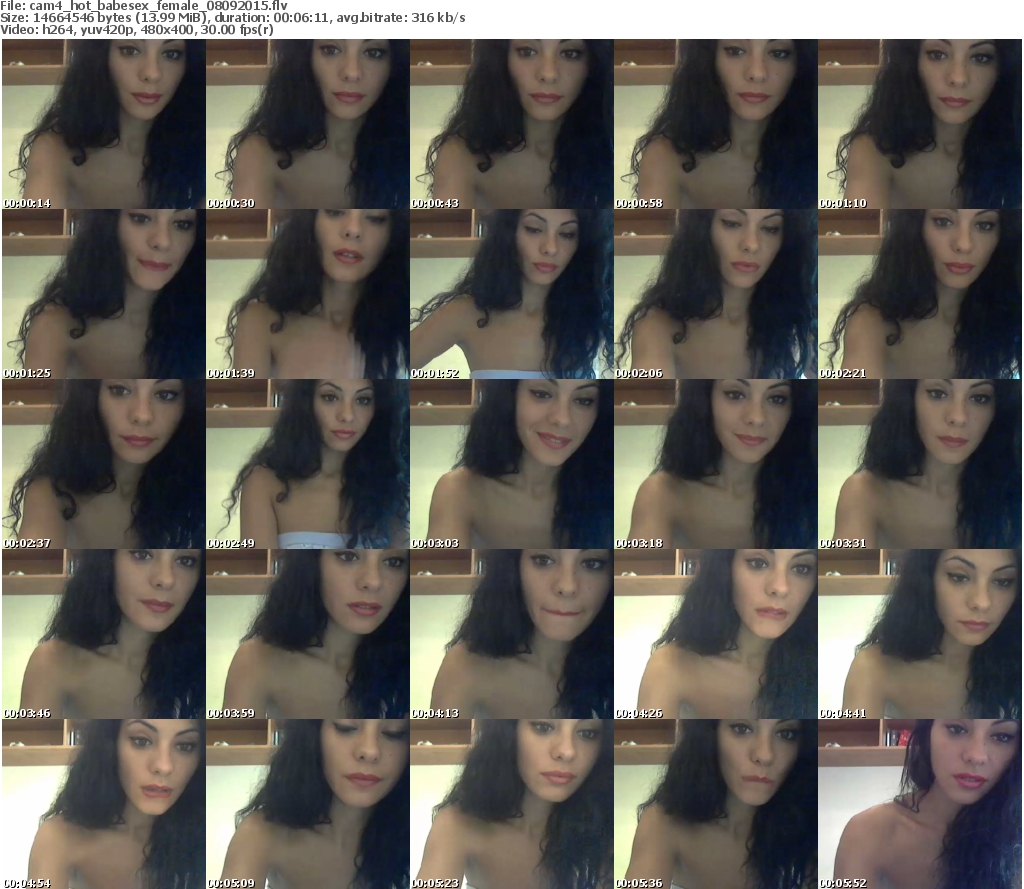Select the frame with timestamp 00:02:21
This screenshot has width=1024, height=889.
tap(920, 294)
